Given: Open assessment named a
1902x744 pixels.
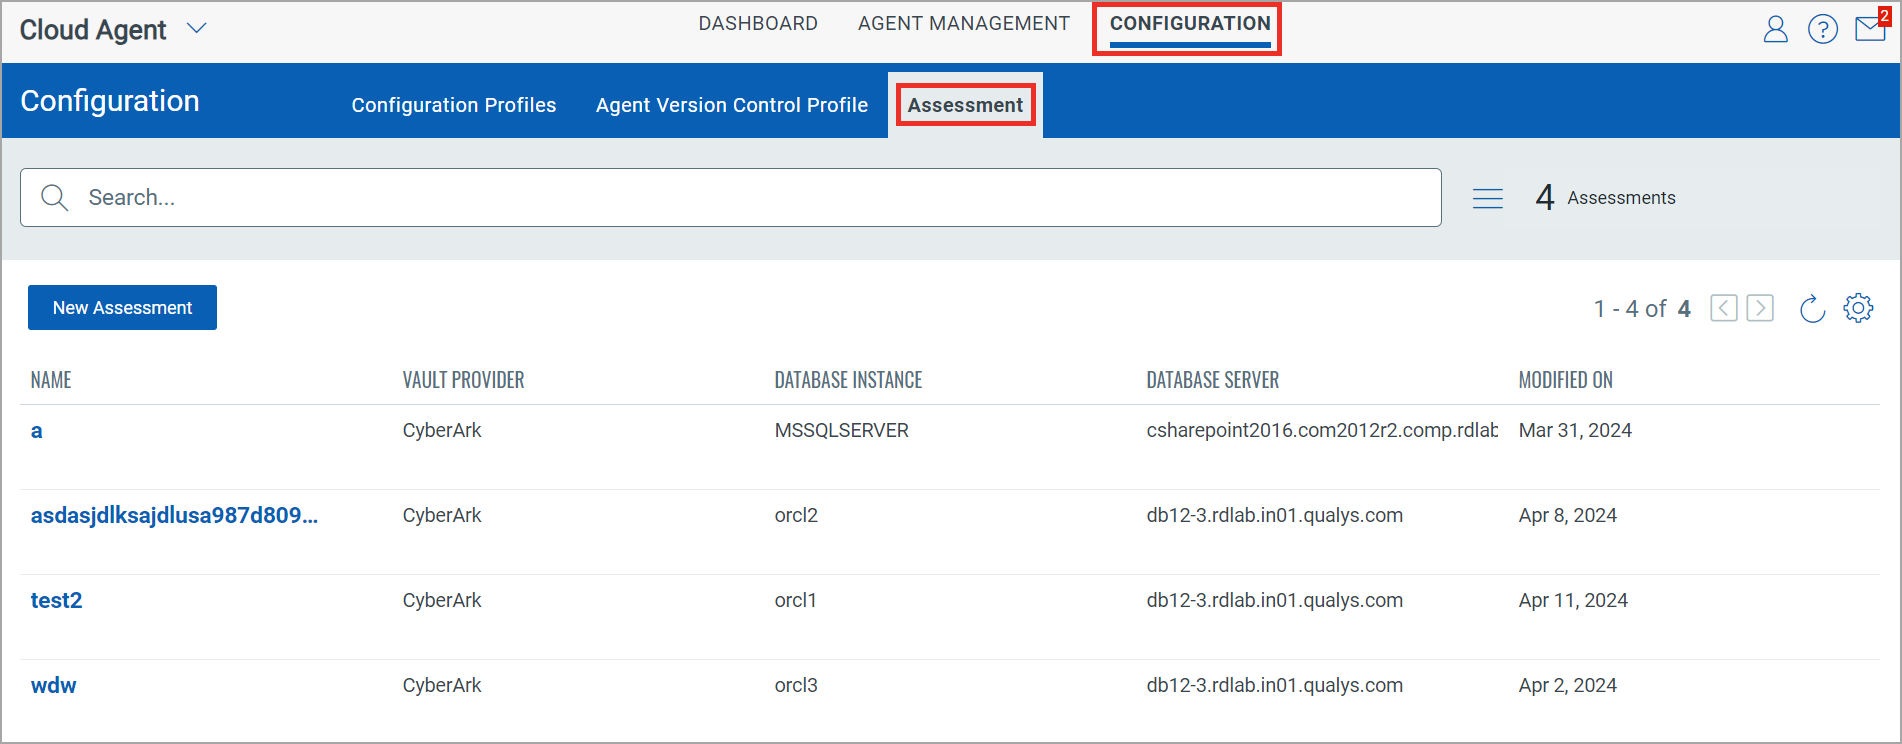Looking at the screenshot, I should tap(37, 431).
